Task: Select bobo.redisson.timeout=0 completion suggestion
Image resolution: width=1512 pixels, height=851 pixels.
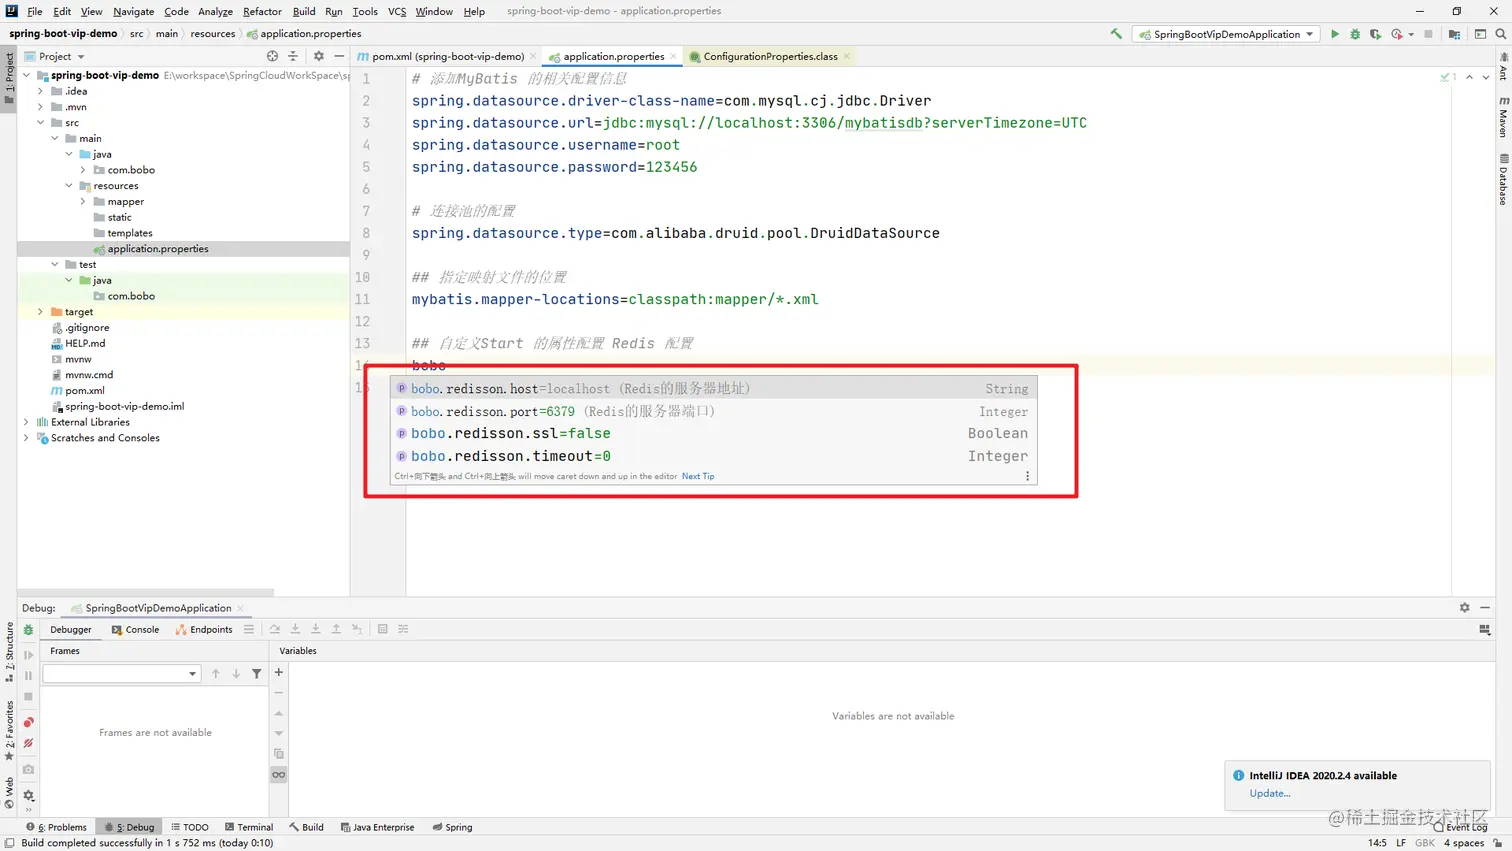Action: pyautogui.click(x=714, y=456)
